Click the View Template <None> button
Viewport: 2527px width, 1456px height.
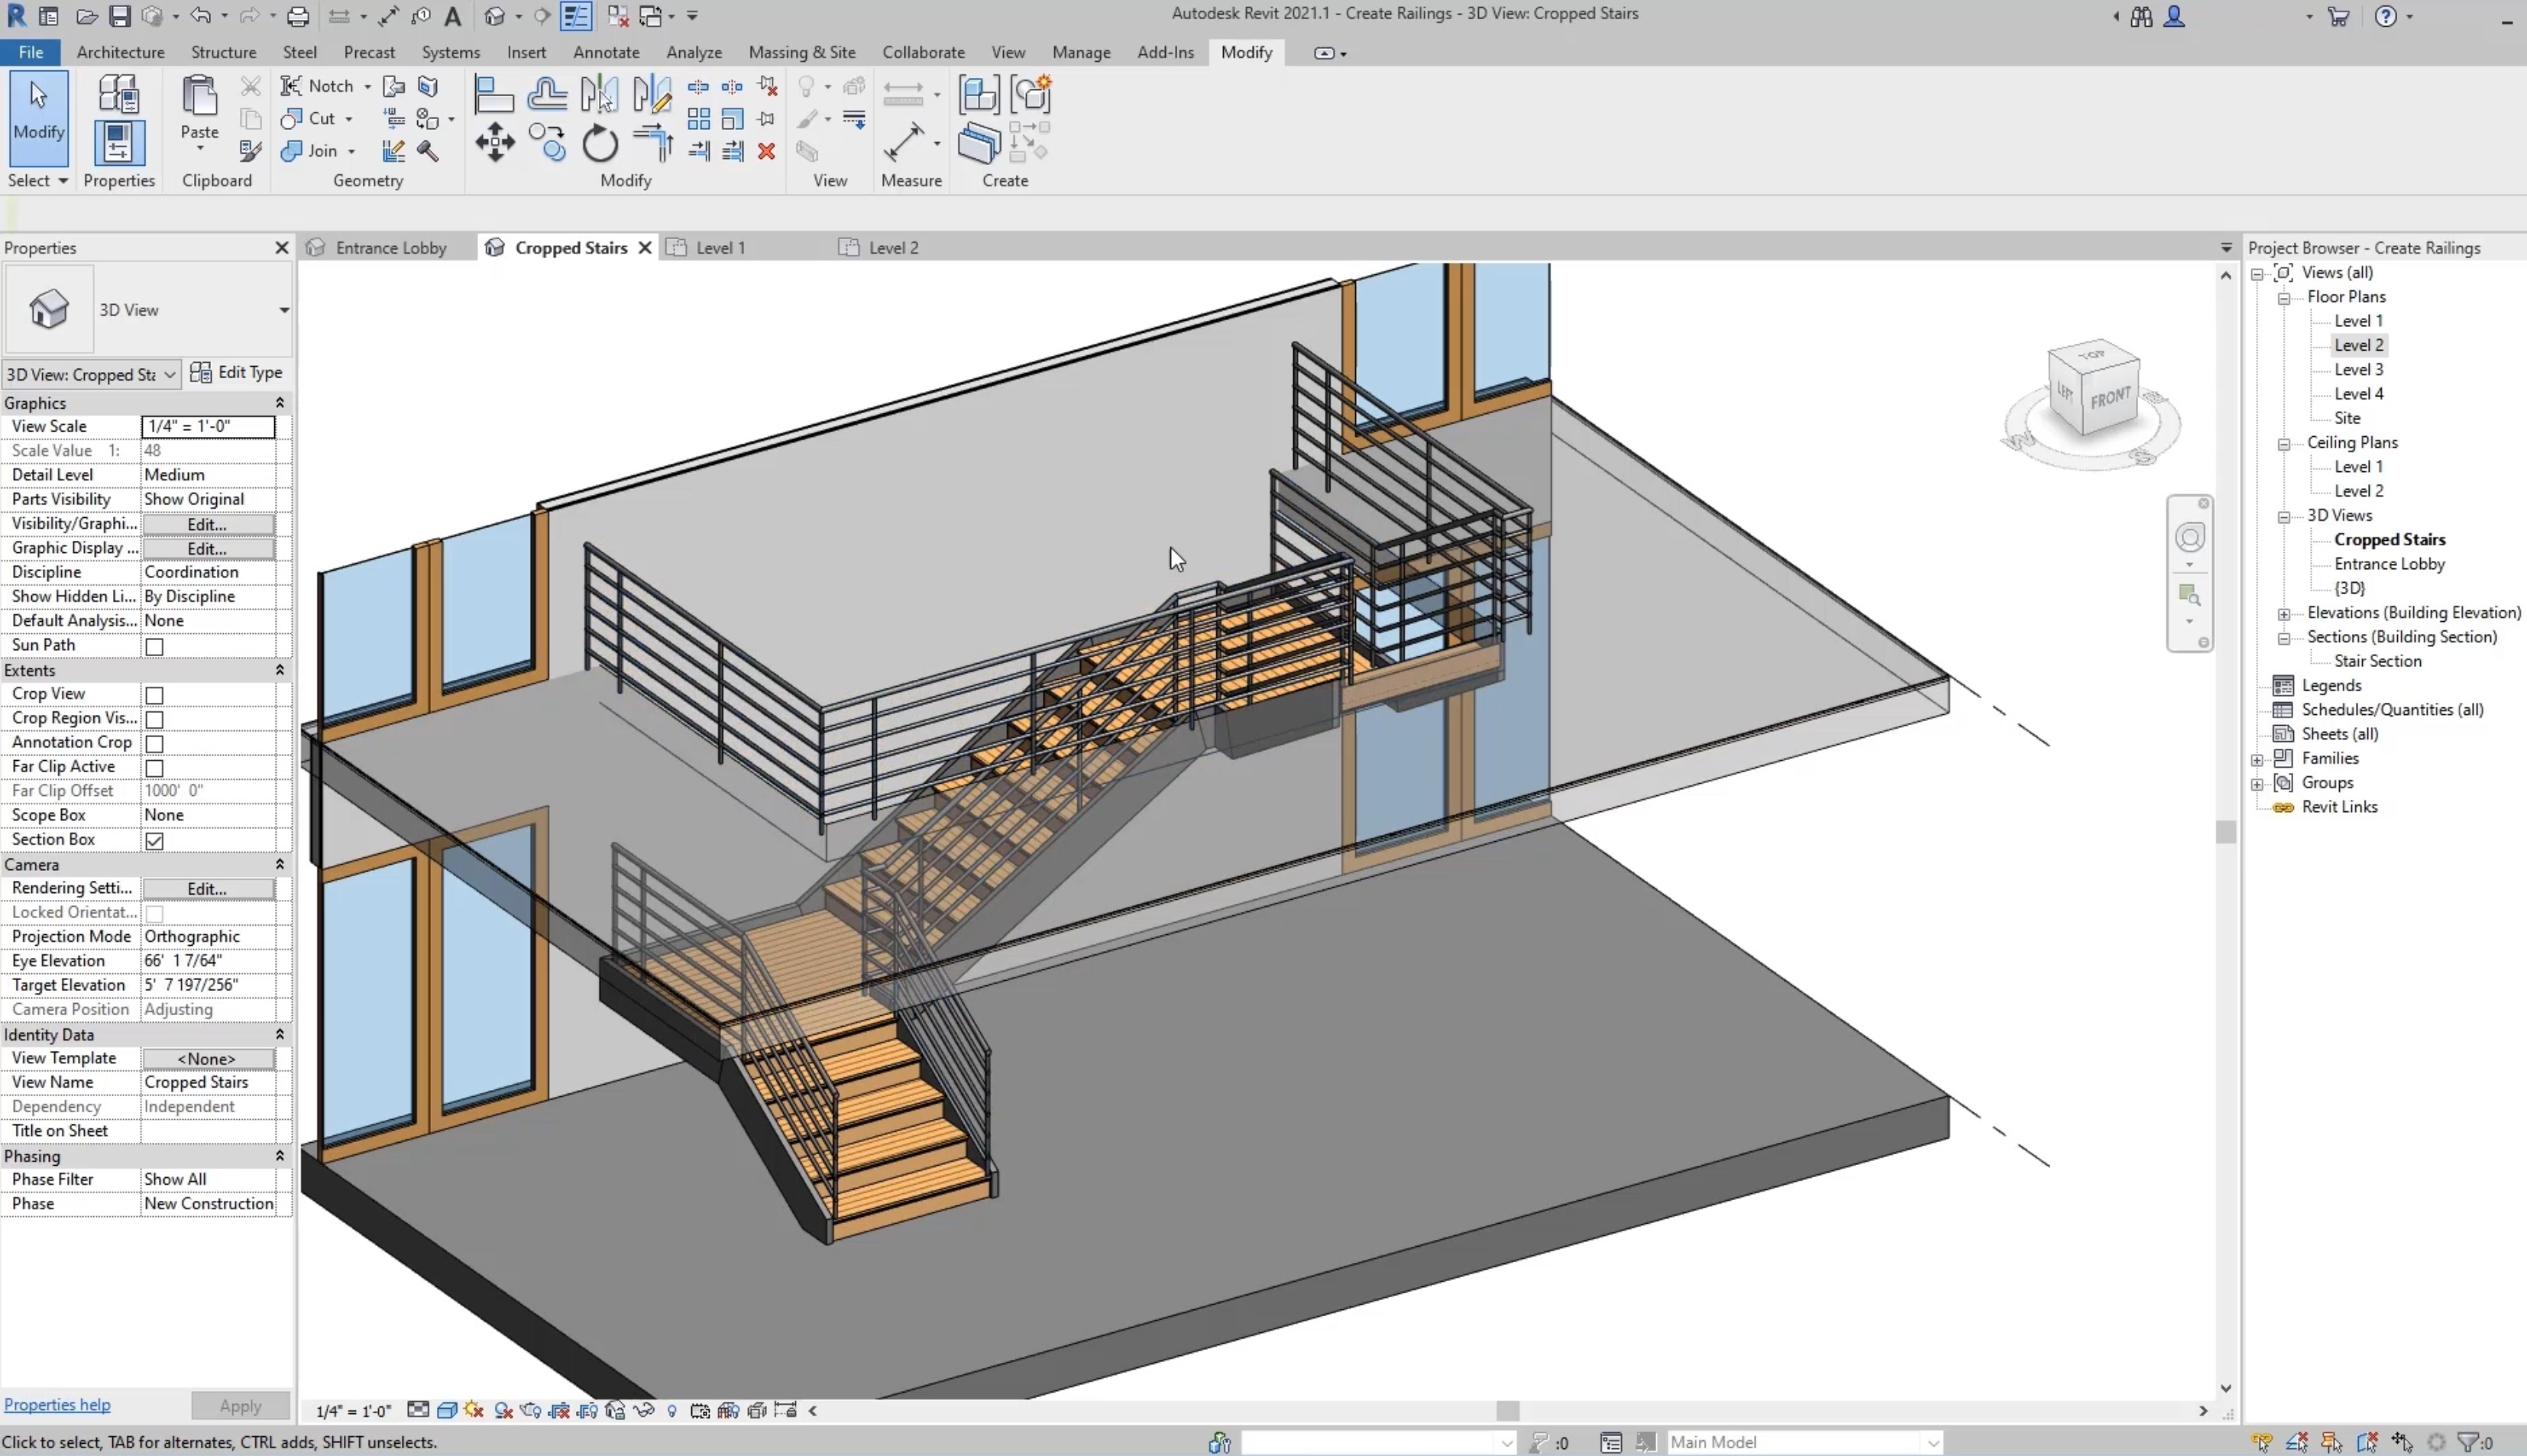[208, 1058]
